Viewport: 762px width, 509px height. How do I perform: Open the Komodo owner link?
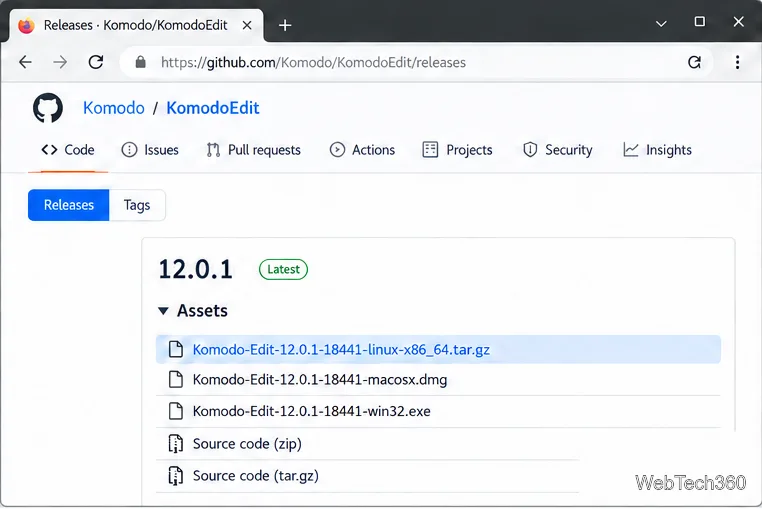pyautogui.click(x=114, y=108)
